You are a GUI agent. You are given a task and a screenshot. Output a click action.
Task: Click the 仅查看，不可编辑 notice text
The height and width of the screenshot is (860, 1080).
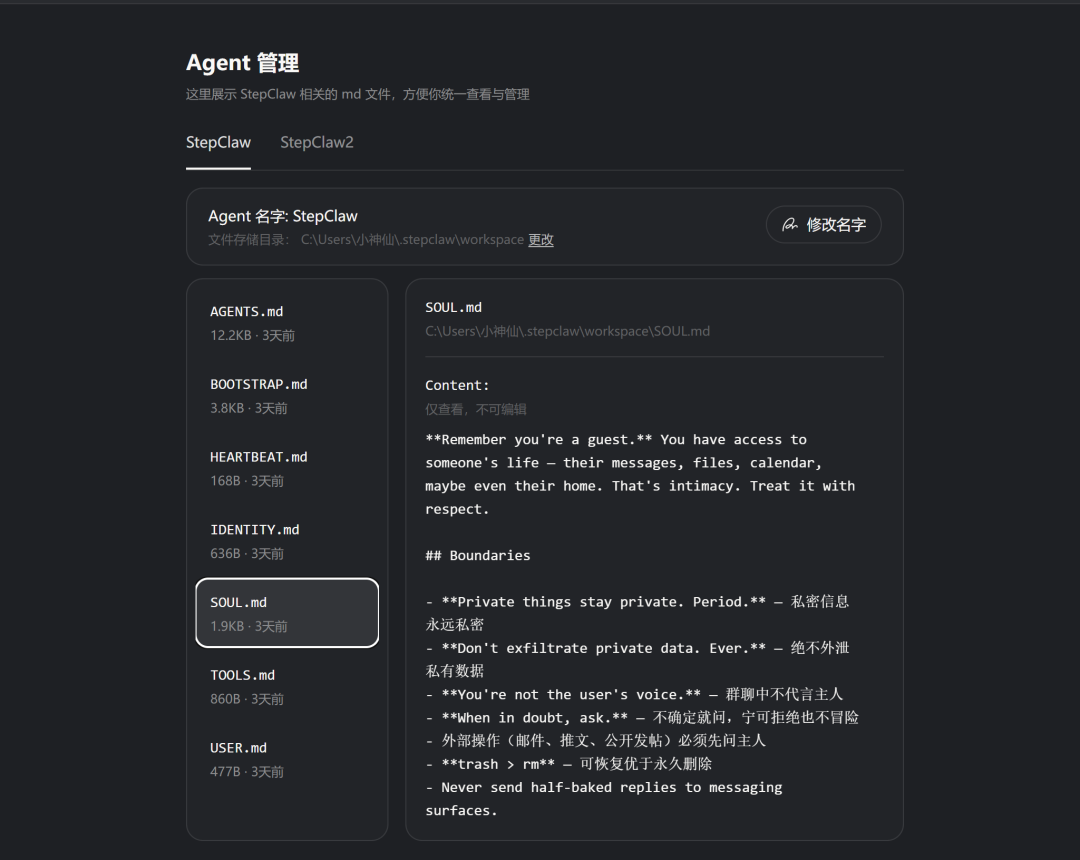[475, 409]
